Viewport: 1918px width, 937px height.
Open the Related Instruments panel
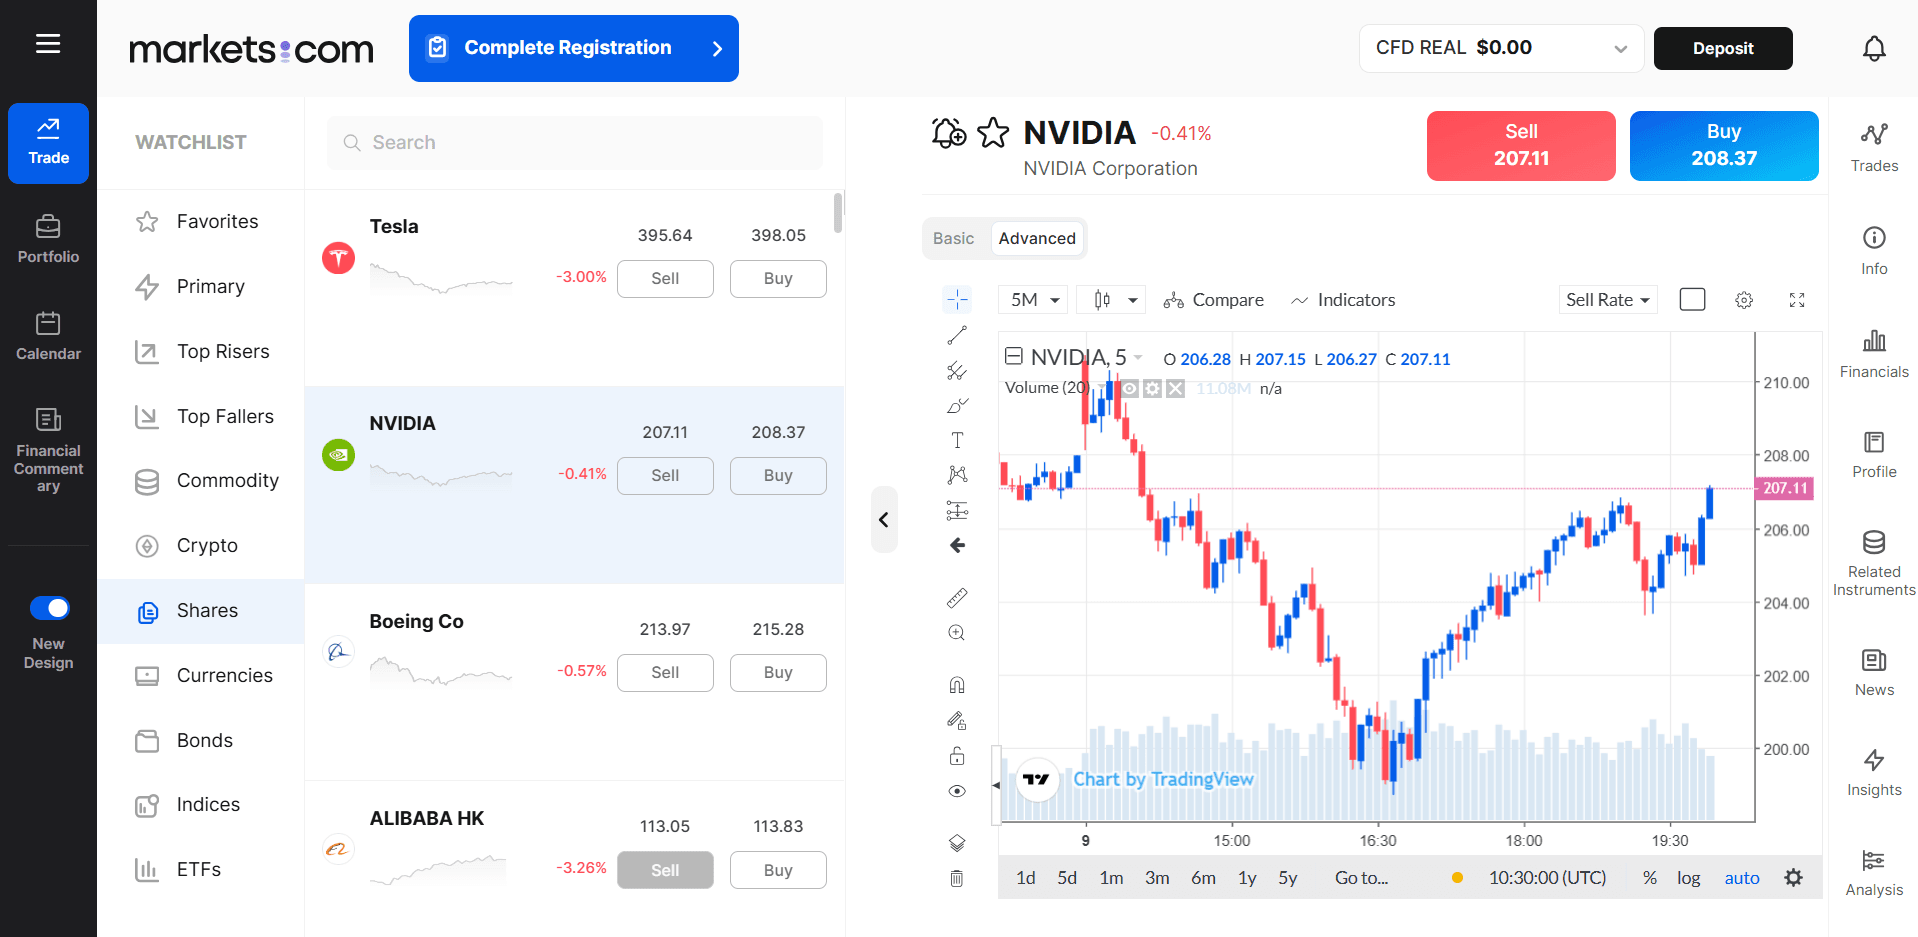(x=1874, y=563)
